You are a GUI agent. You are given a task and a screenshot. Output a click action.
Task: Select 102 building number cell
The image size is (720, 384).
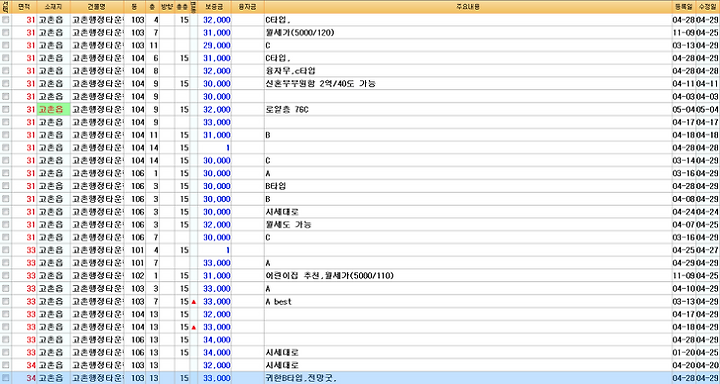[137, 276]
